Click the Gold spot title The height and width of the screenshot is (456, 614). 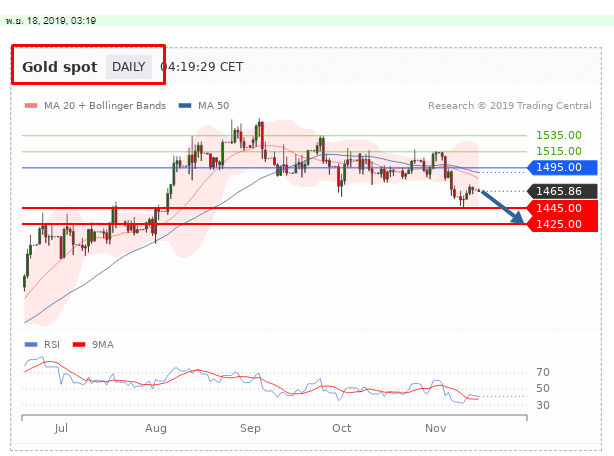[60, 67]
